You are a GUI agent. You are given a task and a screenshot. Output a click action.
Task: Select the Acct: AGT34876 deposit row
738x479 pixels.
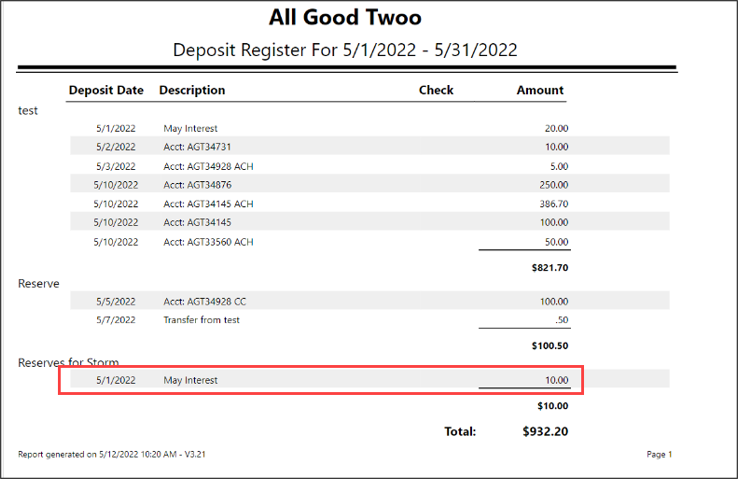[x=369, y=184]
